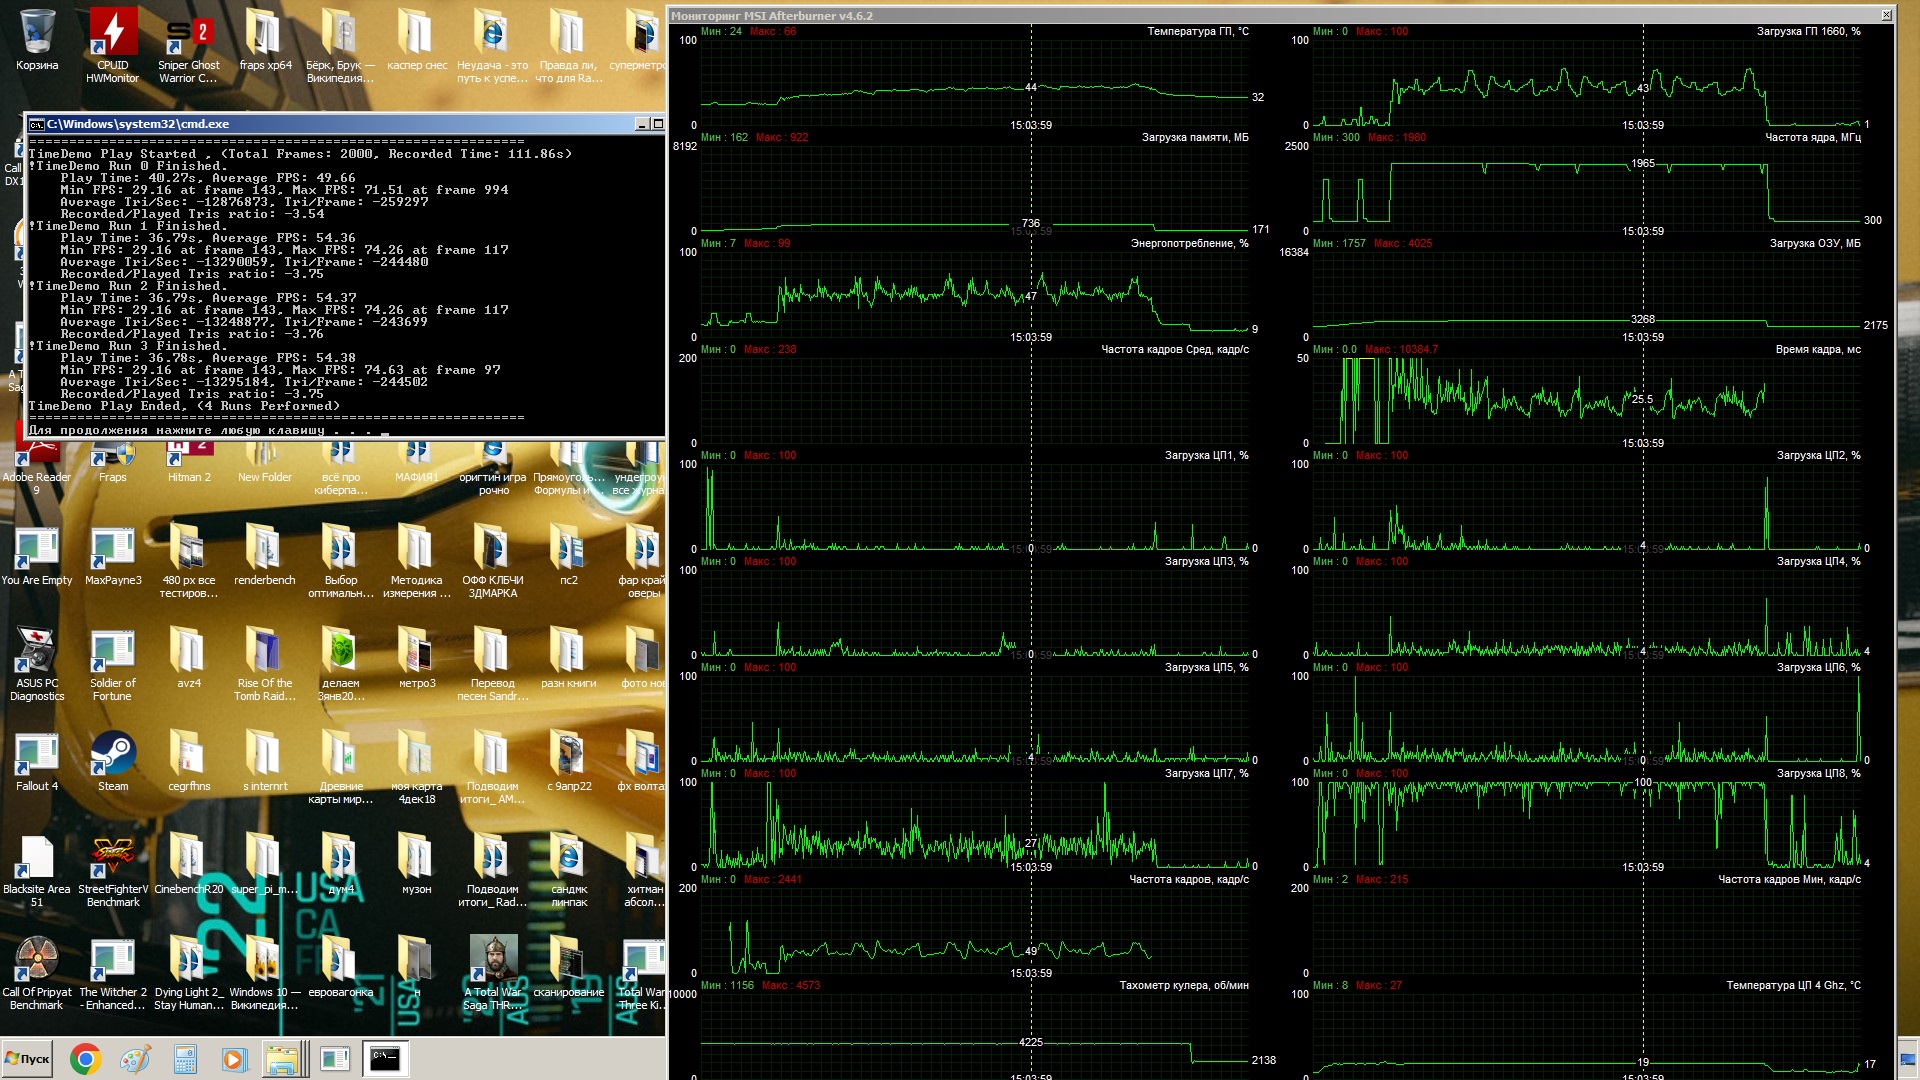Close the MSI Afterburner monitoring window
The width and height of the screenshot is (1920, 1080).
[1886, 15]
